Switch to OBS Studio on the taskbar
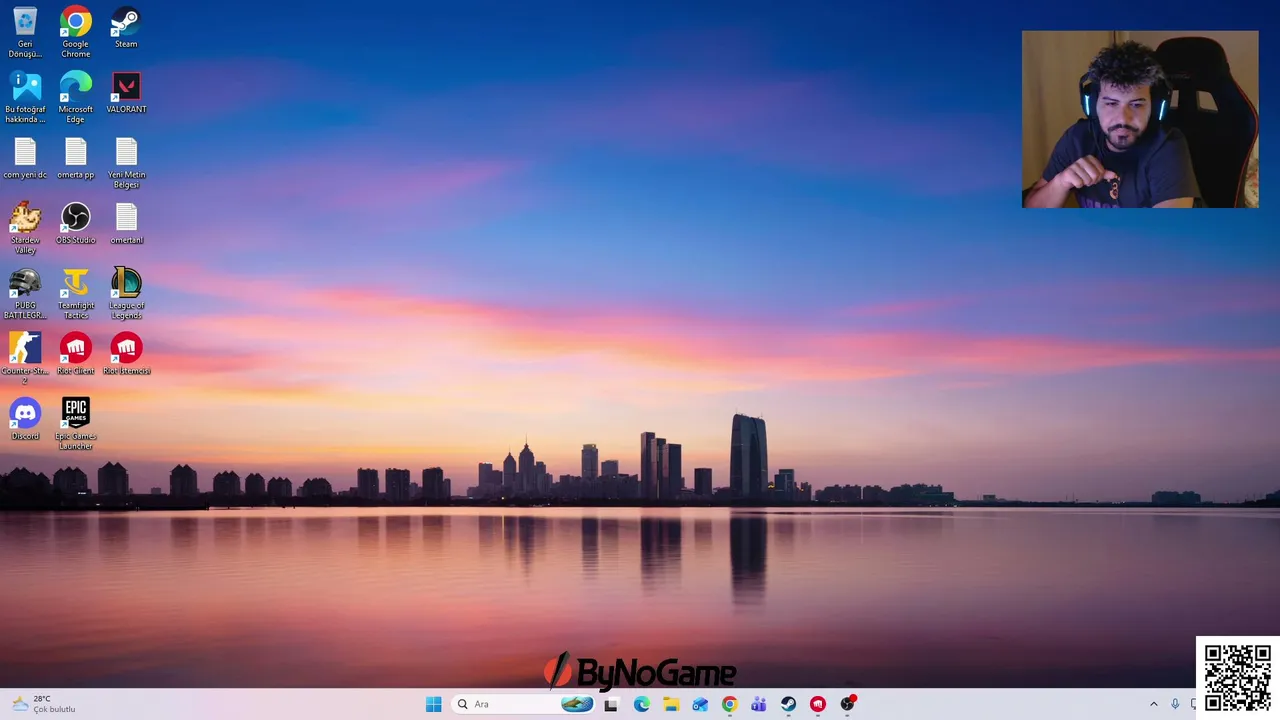Viewport: 1280px width, 720px height. (x=848, y=704)
